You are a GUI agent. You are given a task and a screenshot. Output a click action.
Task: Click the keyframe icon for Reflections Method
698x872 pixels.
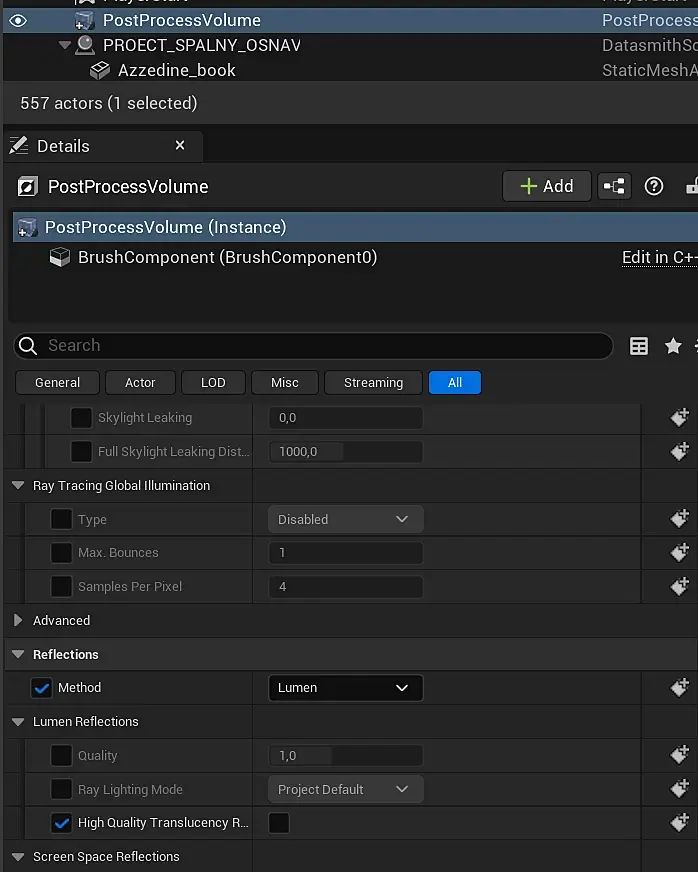click(x=680, y=688)
